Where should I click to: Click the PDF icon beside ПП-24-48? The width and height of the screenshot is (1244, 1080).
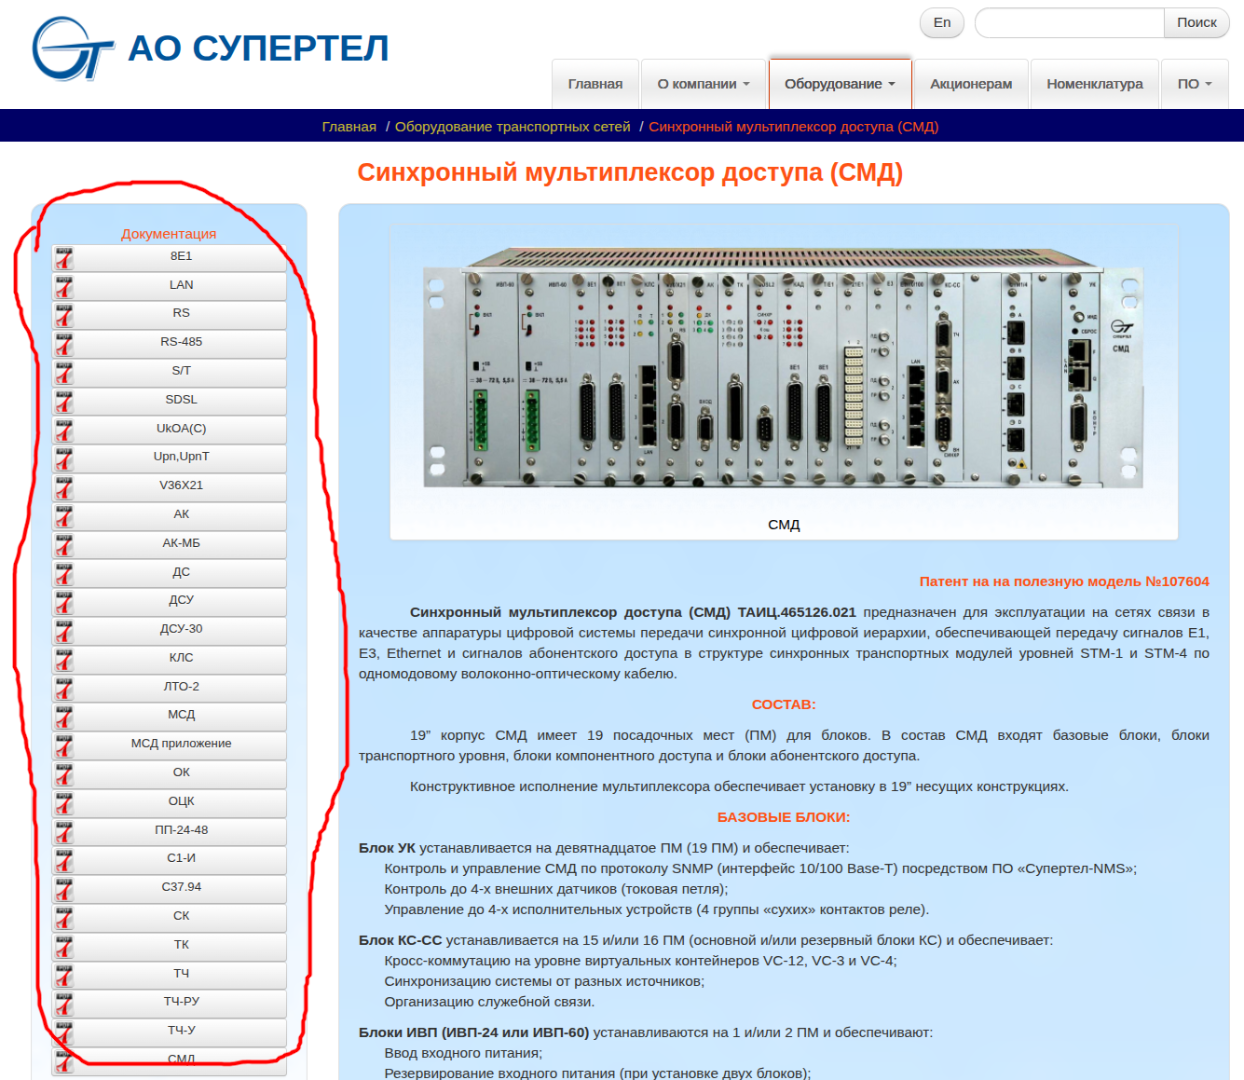pos(64,832)
